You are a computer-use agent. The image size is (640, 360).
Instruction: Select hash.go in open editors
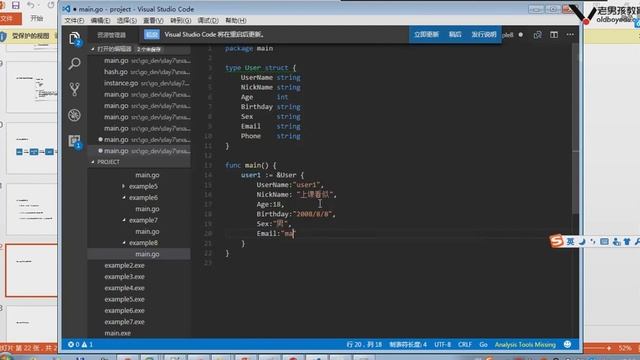tap(139, 72)
